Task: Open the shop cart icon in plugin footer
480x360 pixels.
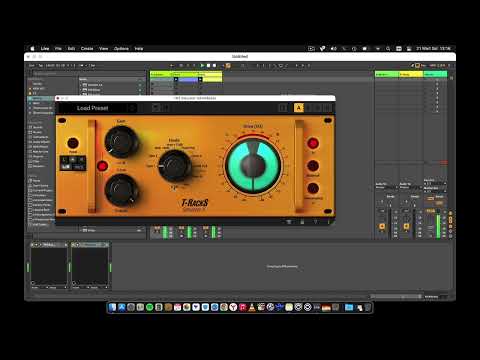Action: tap(289, 222)
